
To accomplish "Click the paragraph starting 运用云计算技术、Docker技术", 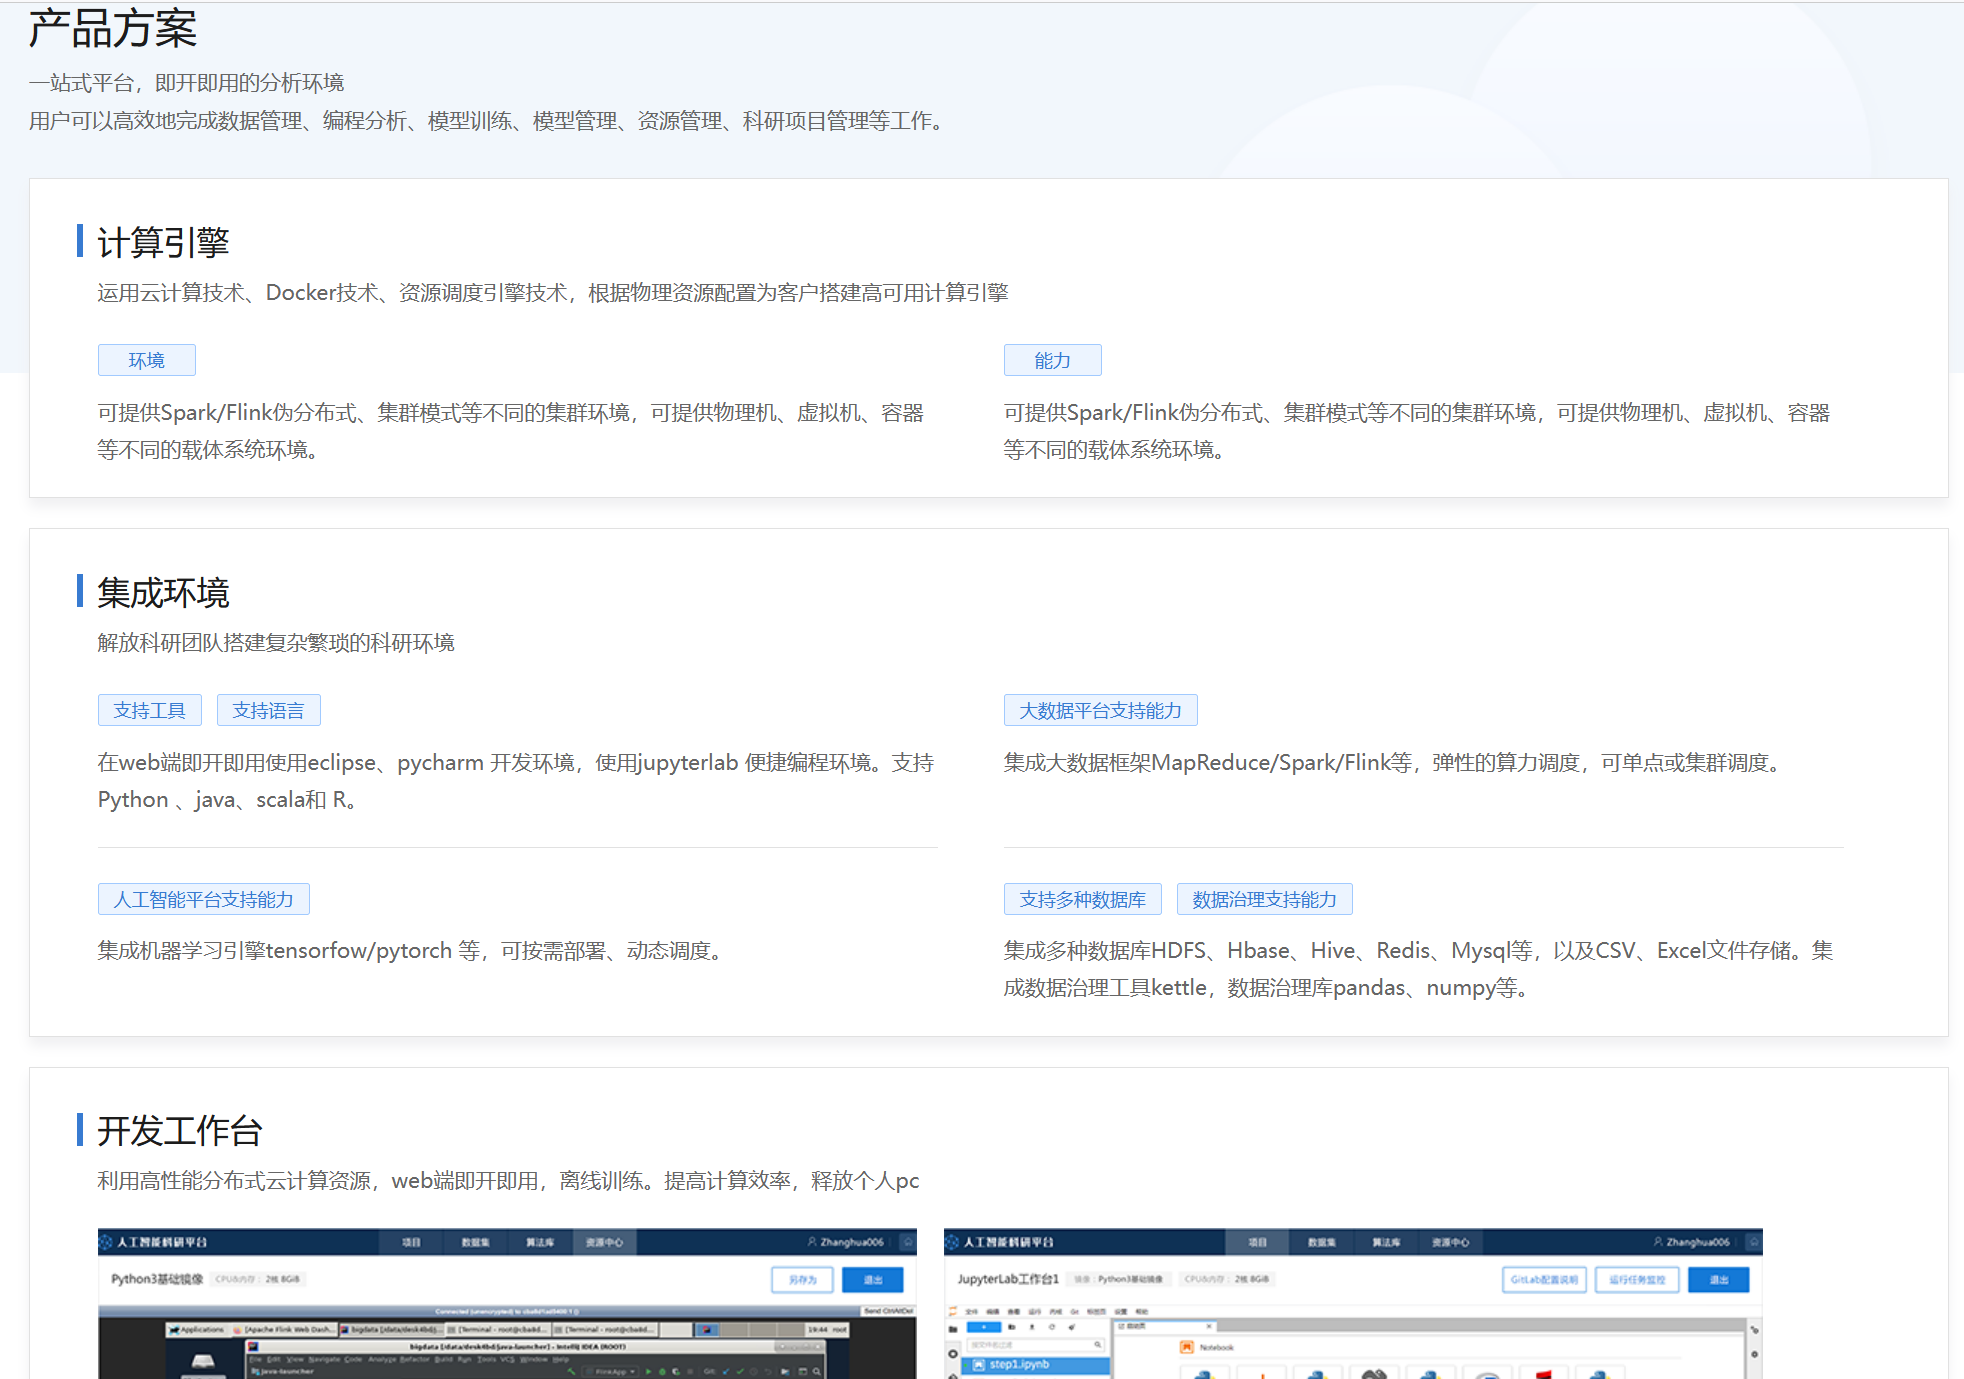I will pos(553,292).
